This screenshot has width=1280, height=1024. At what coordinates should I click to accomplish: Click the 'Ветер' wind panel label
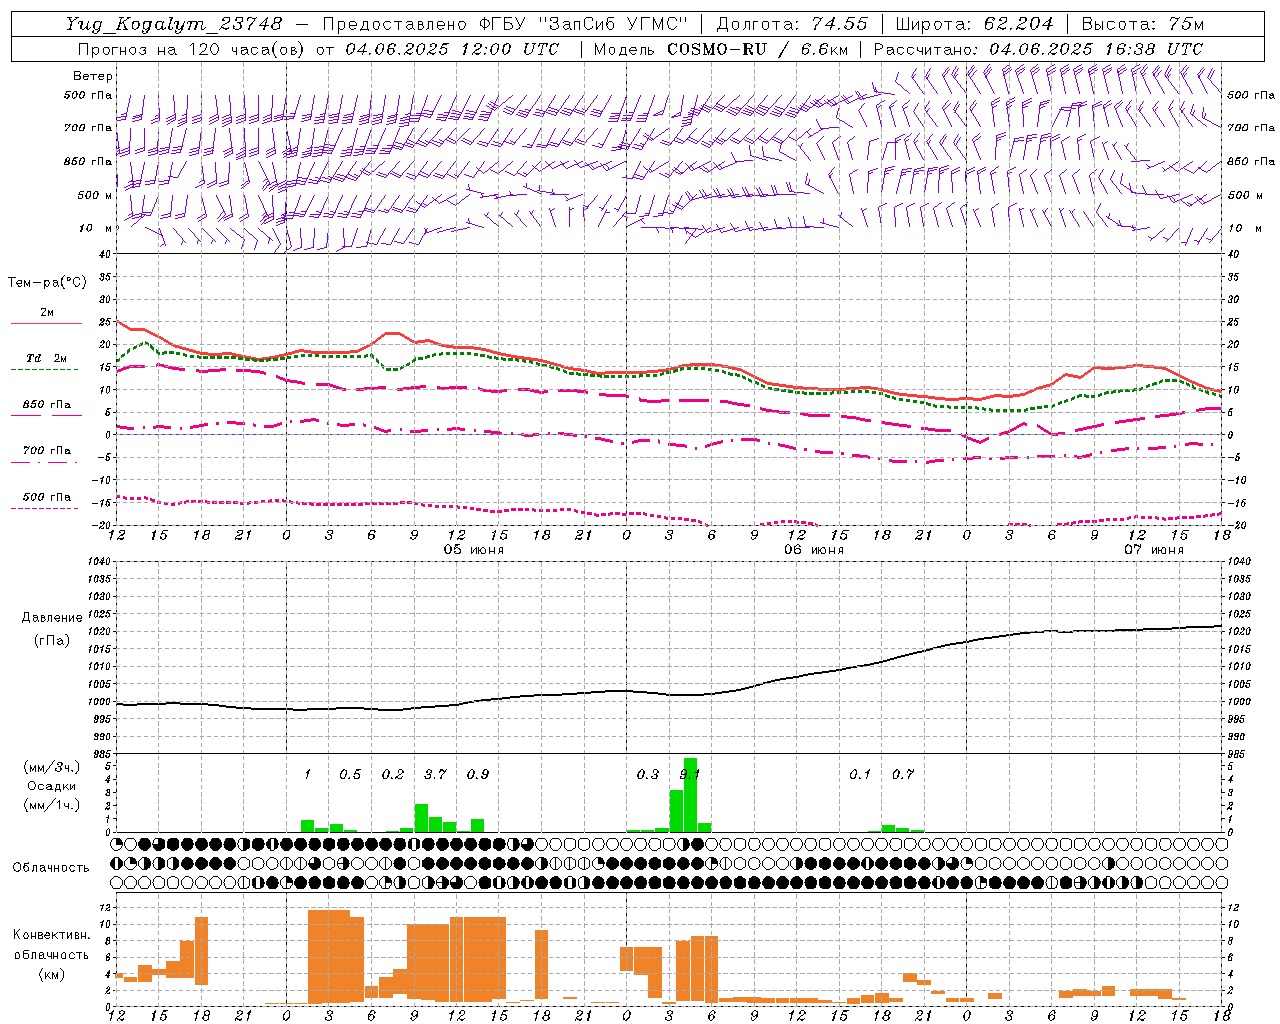click(x=93, y=76)
